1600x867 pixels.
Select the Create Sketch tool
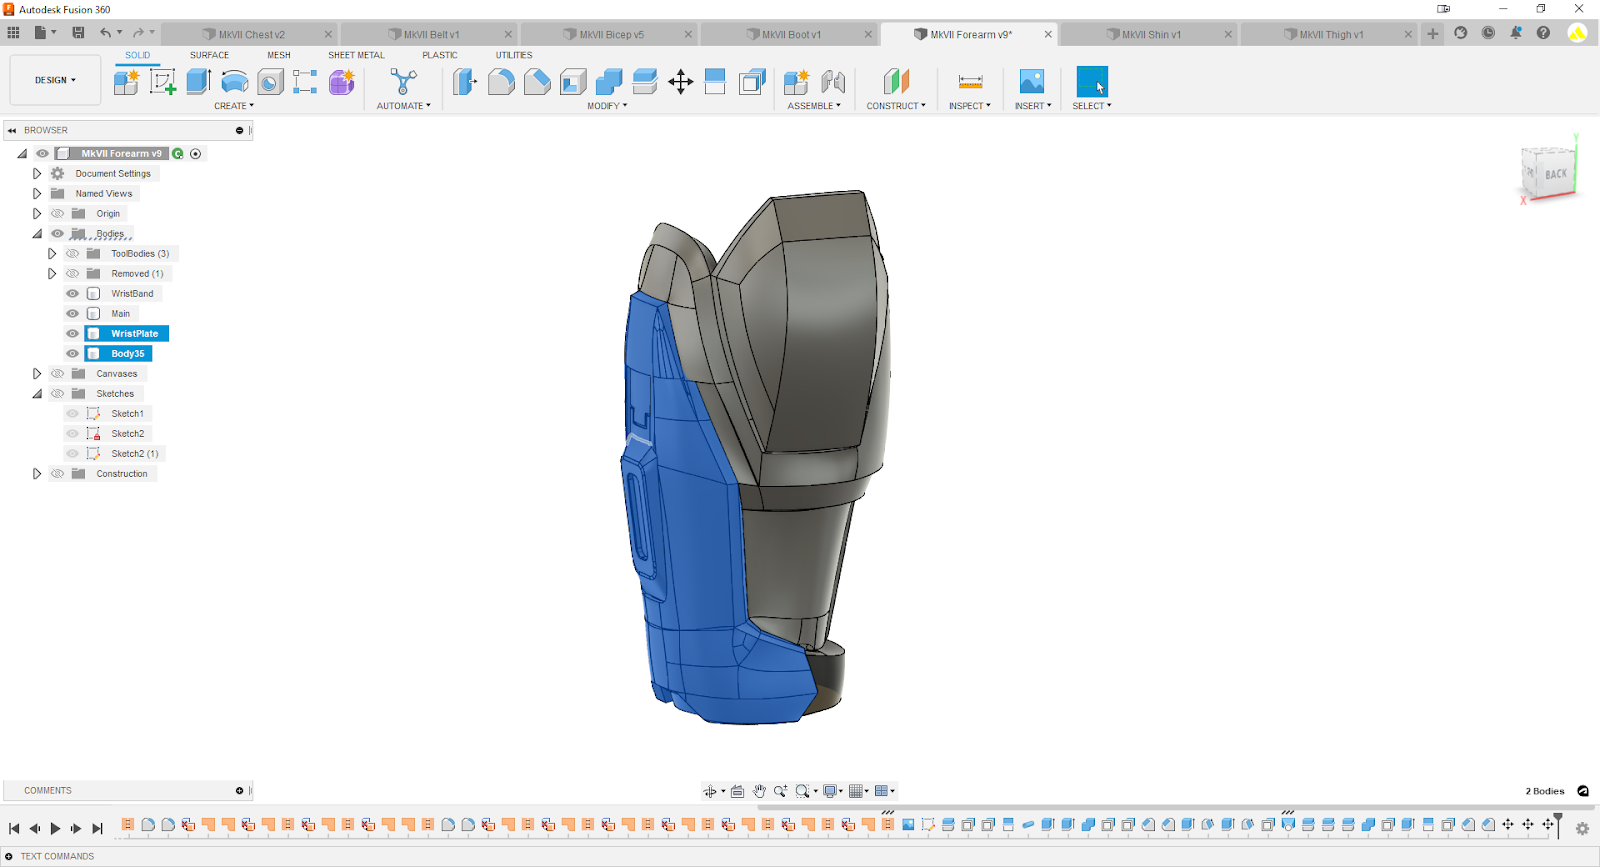click(x=162, y=82)
